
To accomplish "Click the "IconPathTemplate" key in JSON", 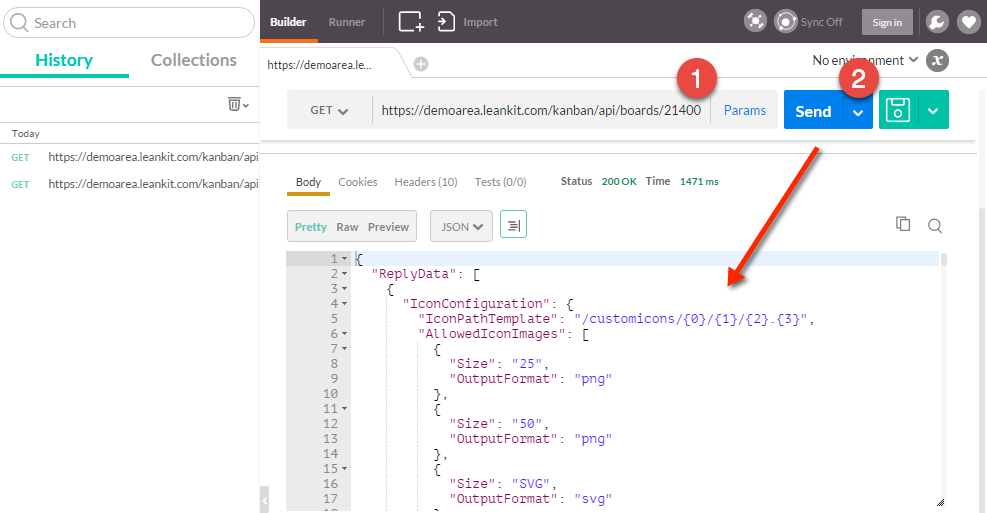I will (x=488, y=319).
